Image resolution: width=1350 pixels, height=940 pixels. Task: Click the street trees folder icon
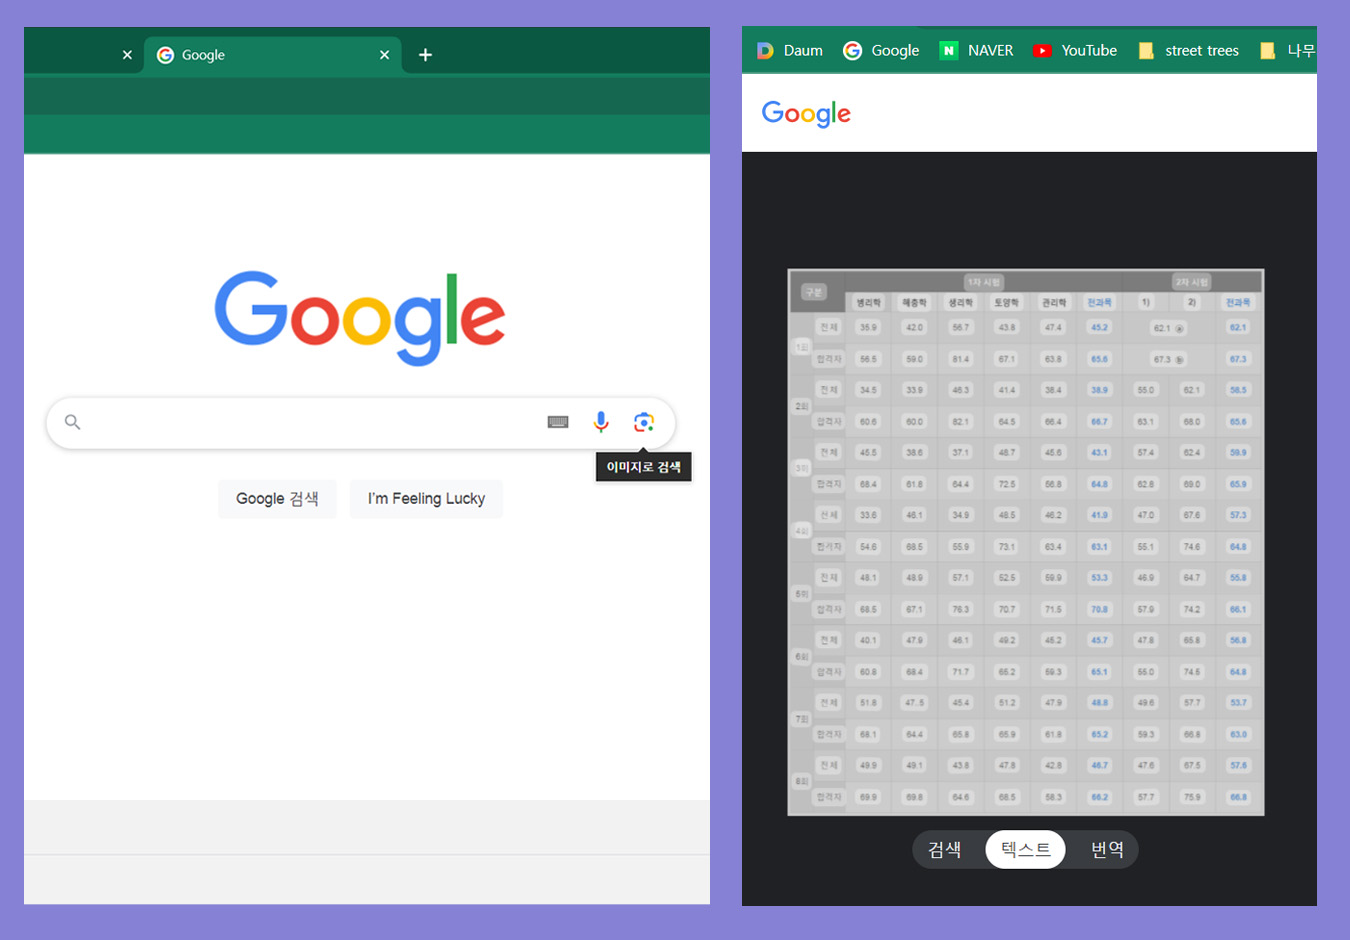[1146, 50]
